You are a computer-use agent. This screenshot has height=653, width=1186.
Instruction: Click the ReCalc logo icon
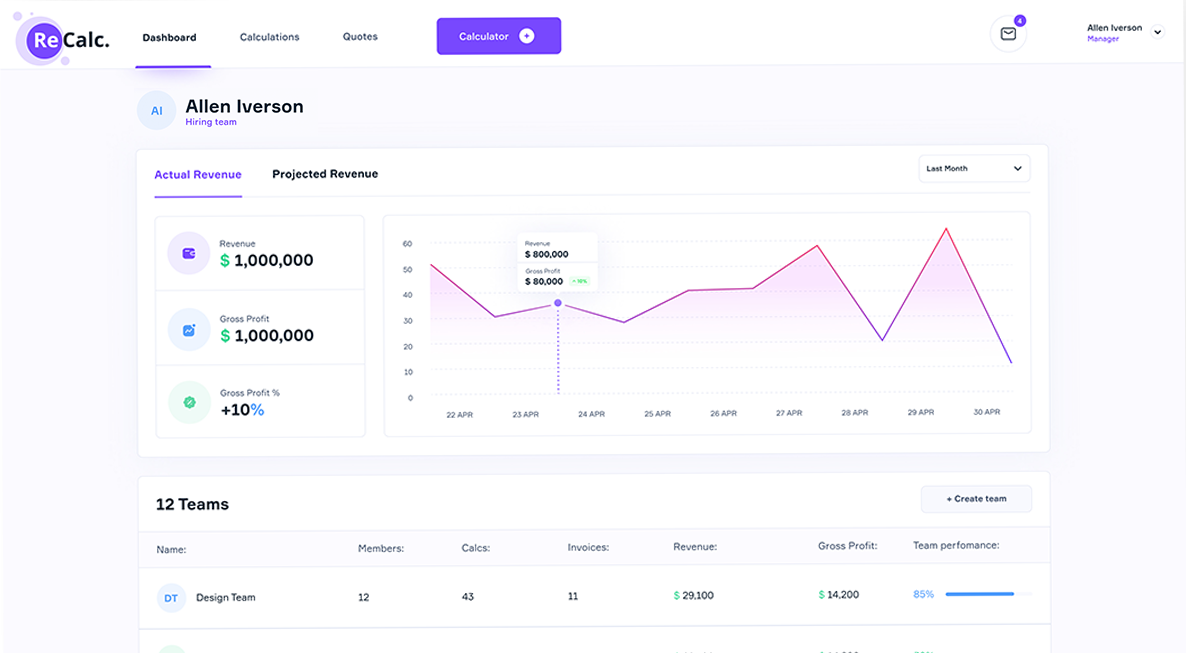point(46,41)
